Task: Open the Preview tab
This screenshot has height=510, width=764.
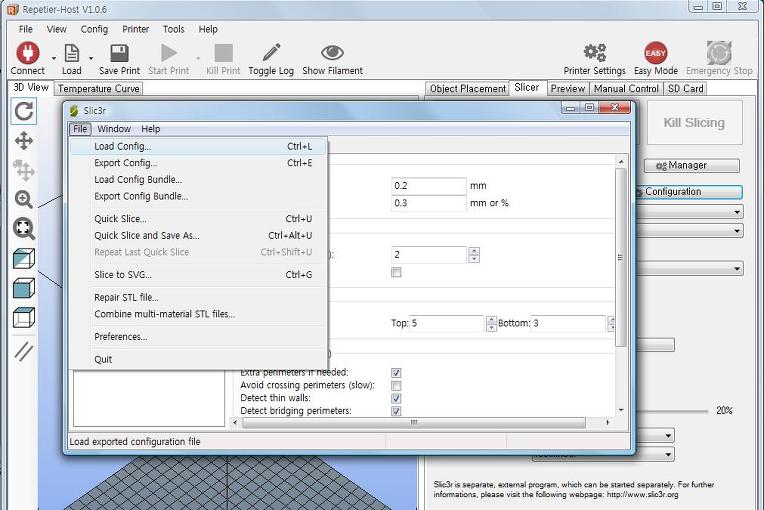Action: [x=568, y=89]
